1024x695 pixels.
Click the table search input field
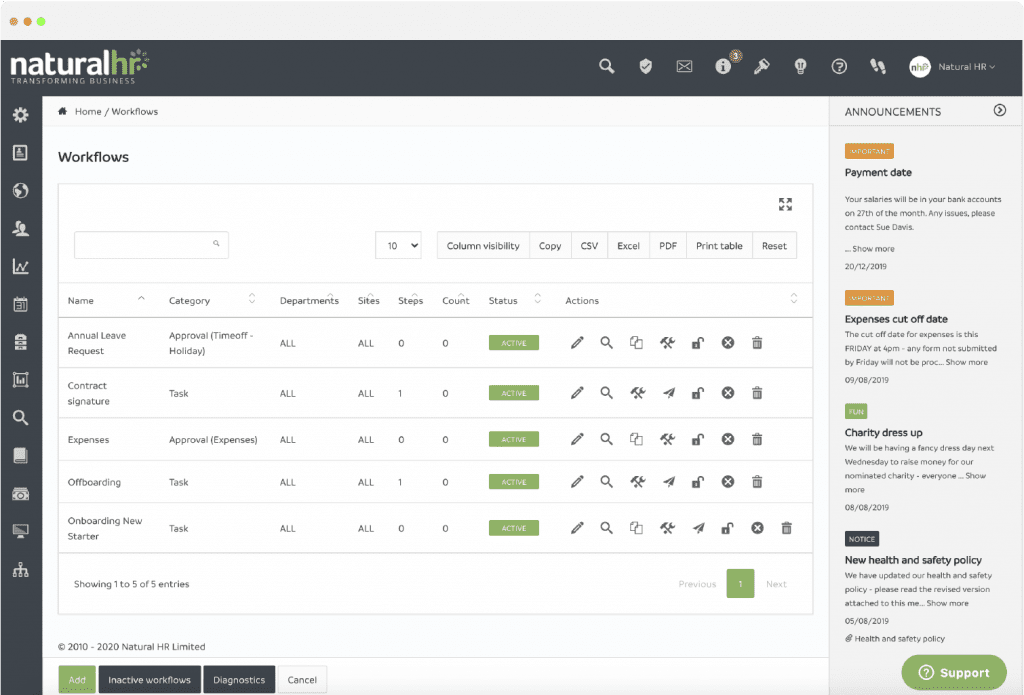150,244
